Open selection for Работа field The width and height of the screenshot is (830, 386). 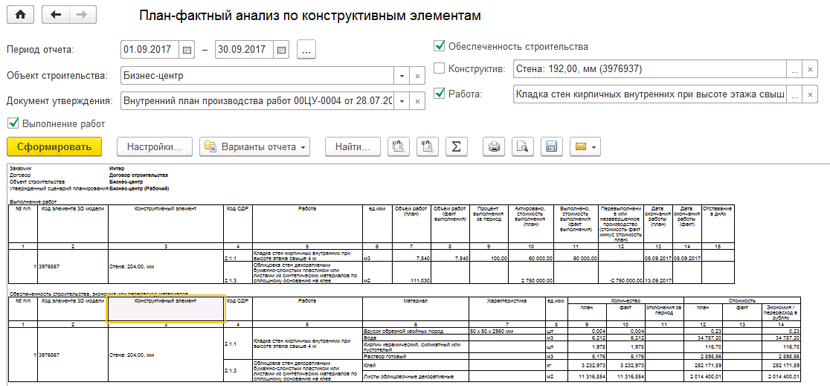point(795,94)
